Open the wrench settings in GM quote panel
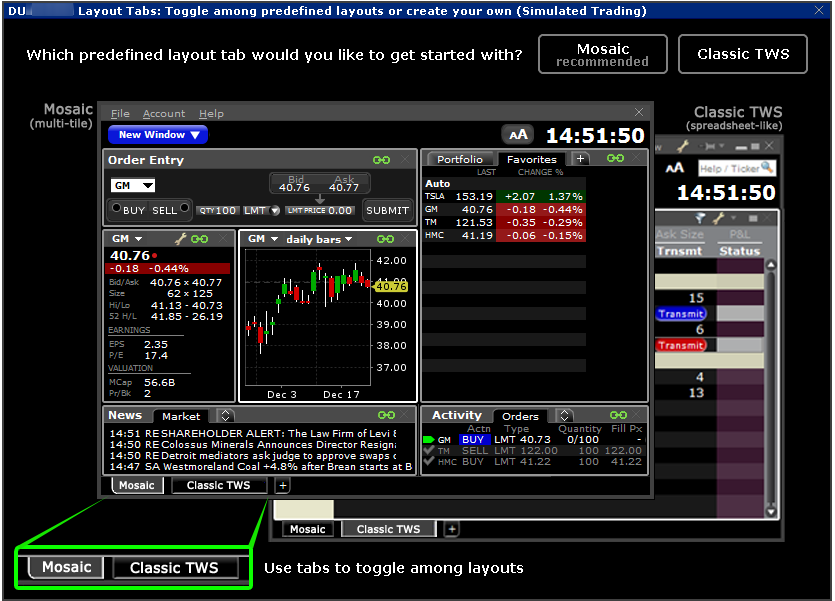The image size is (835, 601). click(x=181, y=239)
